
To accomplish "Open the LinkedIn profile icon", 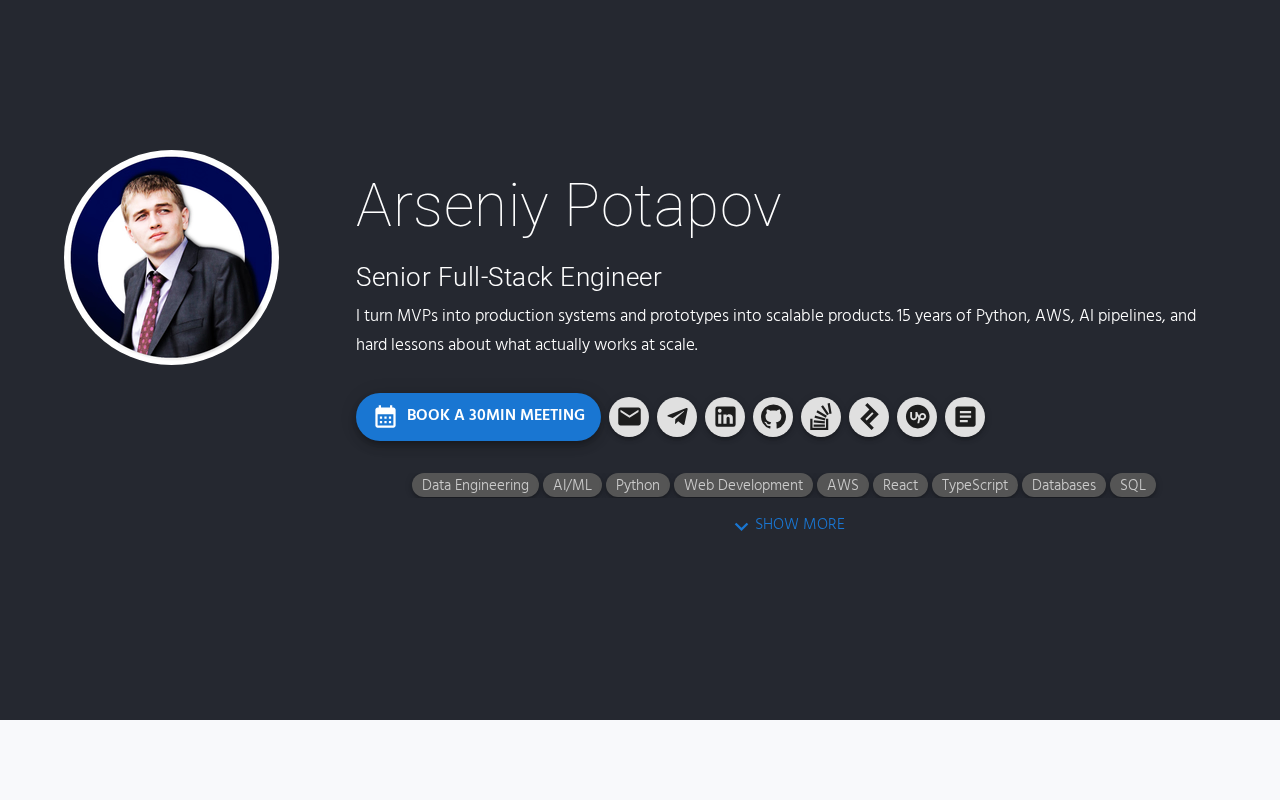I will [725, 417].
